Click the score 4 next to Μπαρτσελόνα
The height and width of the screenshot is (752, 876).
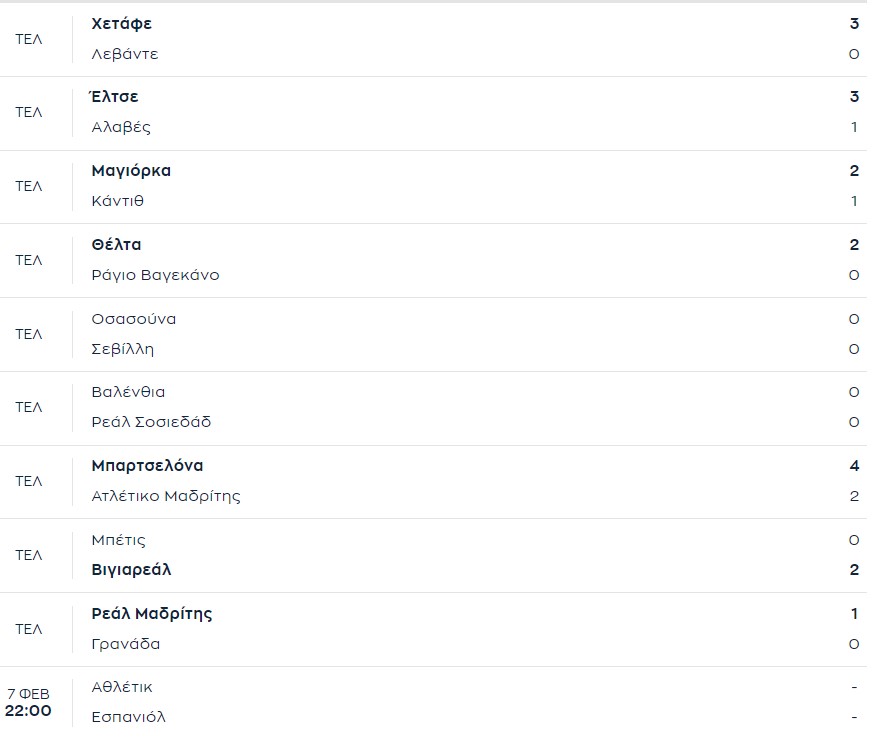853,465
